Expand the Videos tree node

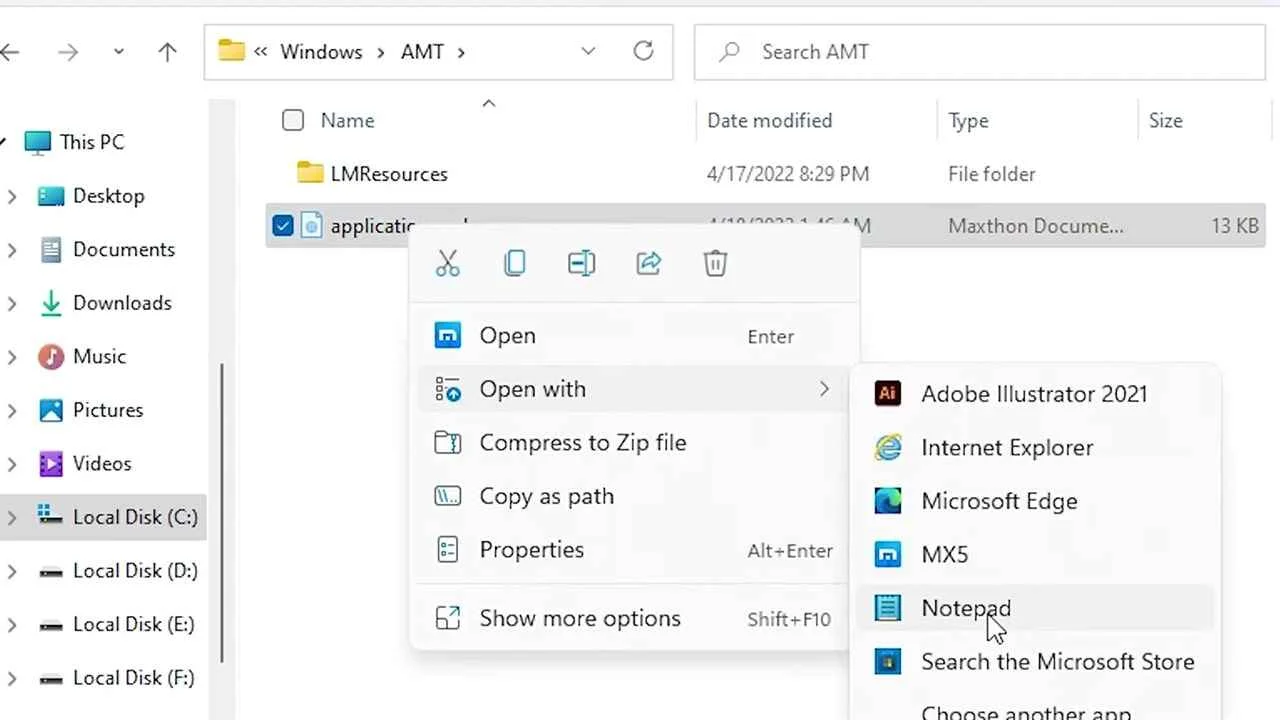click(12, 464)
